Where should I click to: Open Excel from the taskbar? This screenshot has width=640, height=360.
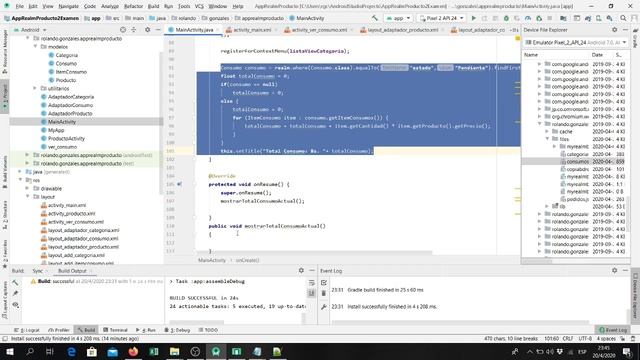pos(154,351)
